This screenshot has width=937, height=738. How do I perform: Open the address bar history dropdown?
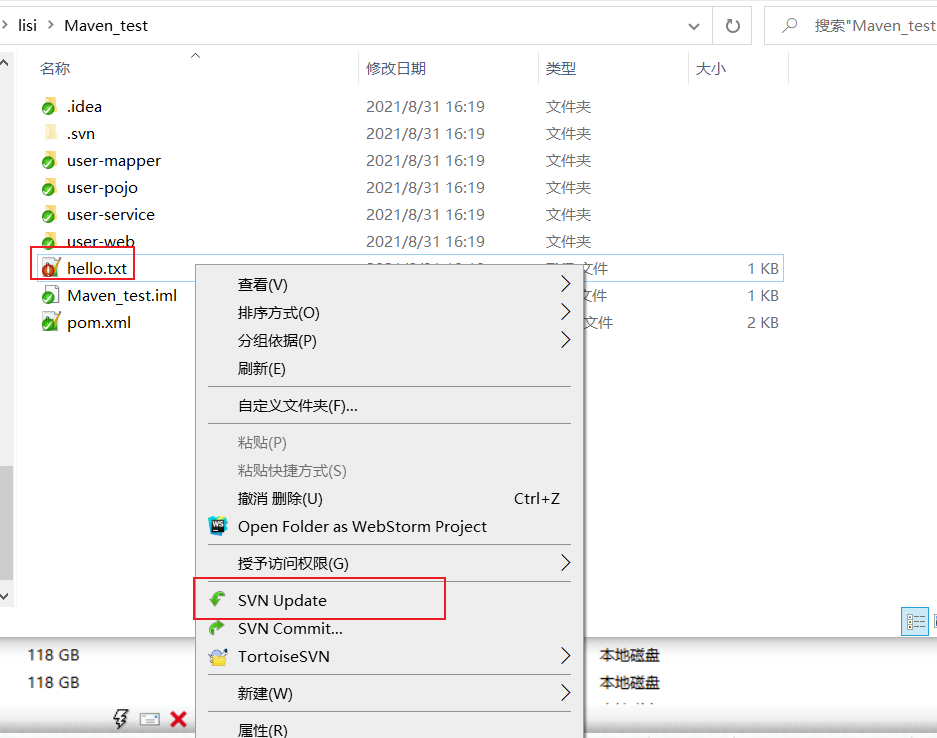coord(694,25)
